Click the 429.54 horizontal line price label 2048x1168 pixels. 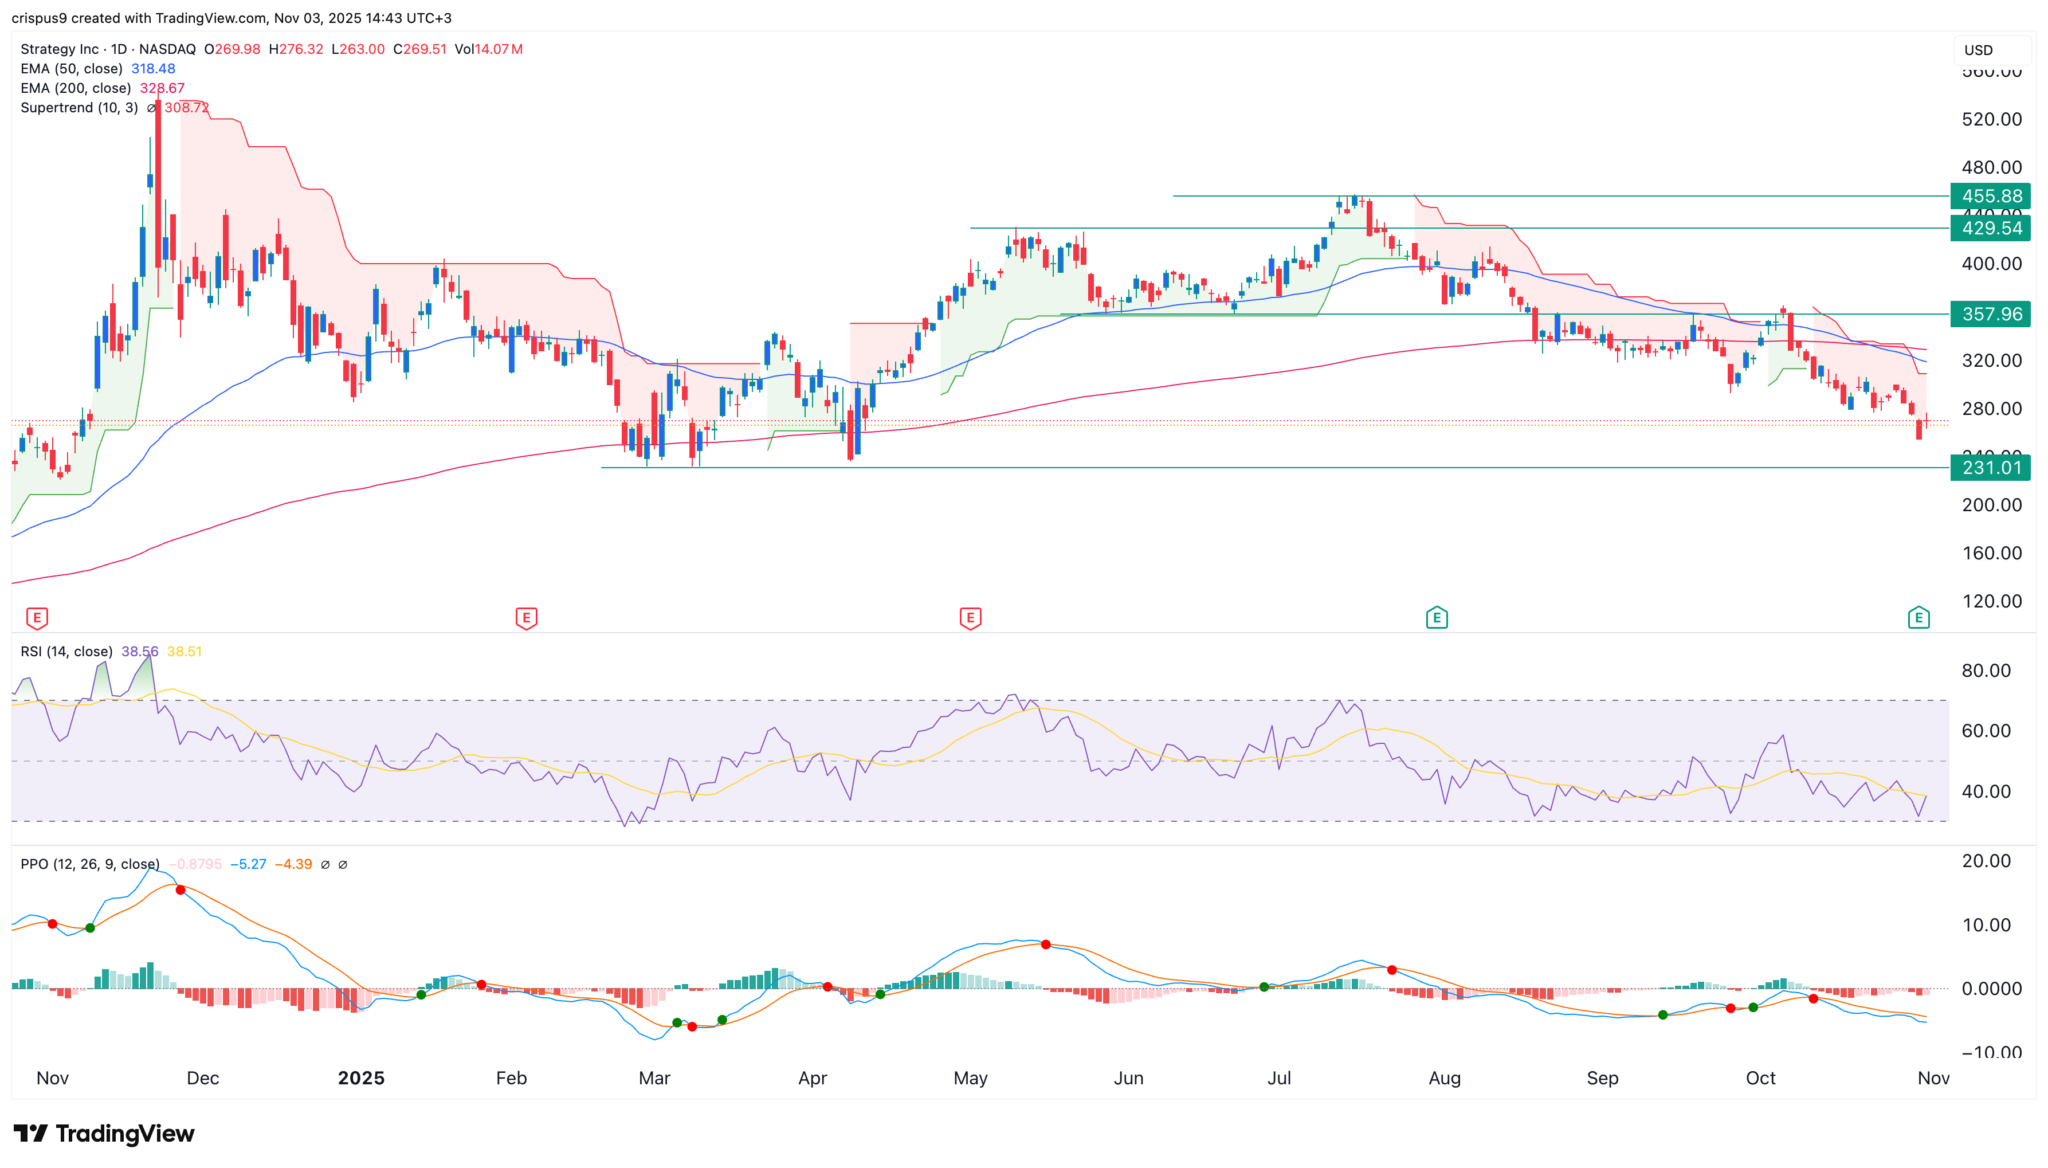tap(1990, 228)
